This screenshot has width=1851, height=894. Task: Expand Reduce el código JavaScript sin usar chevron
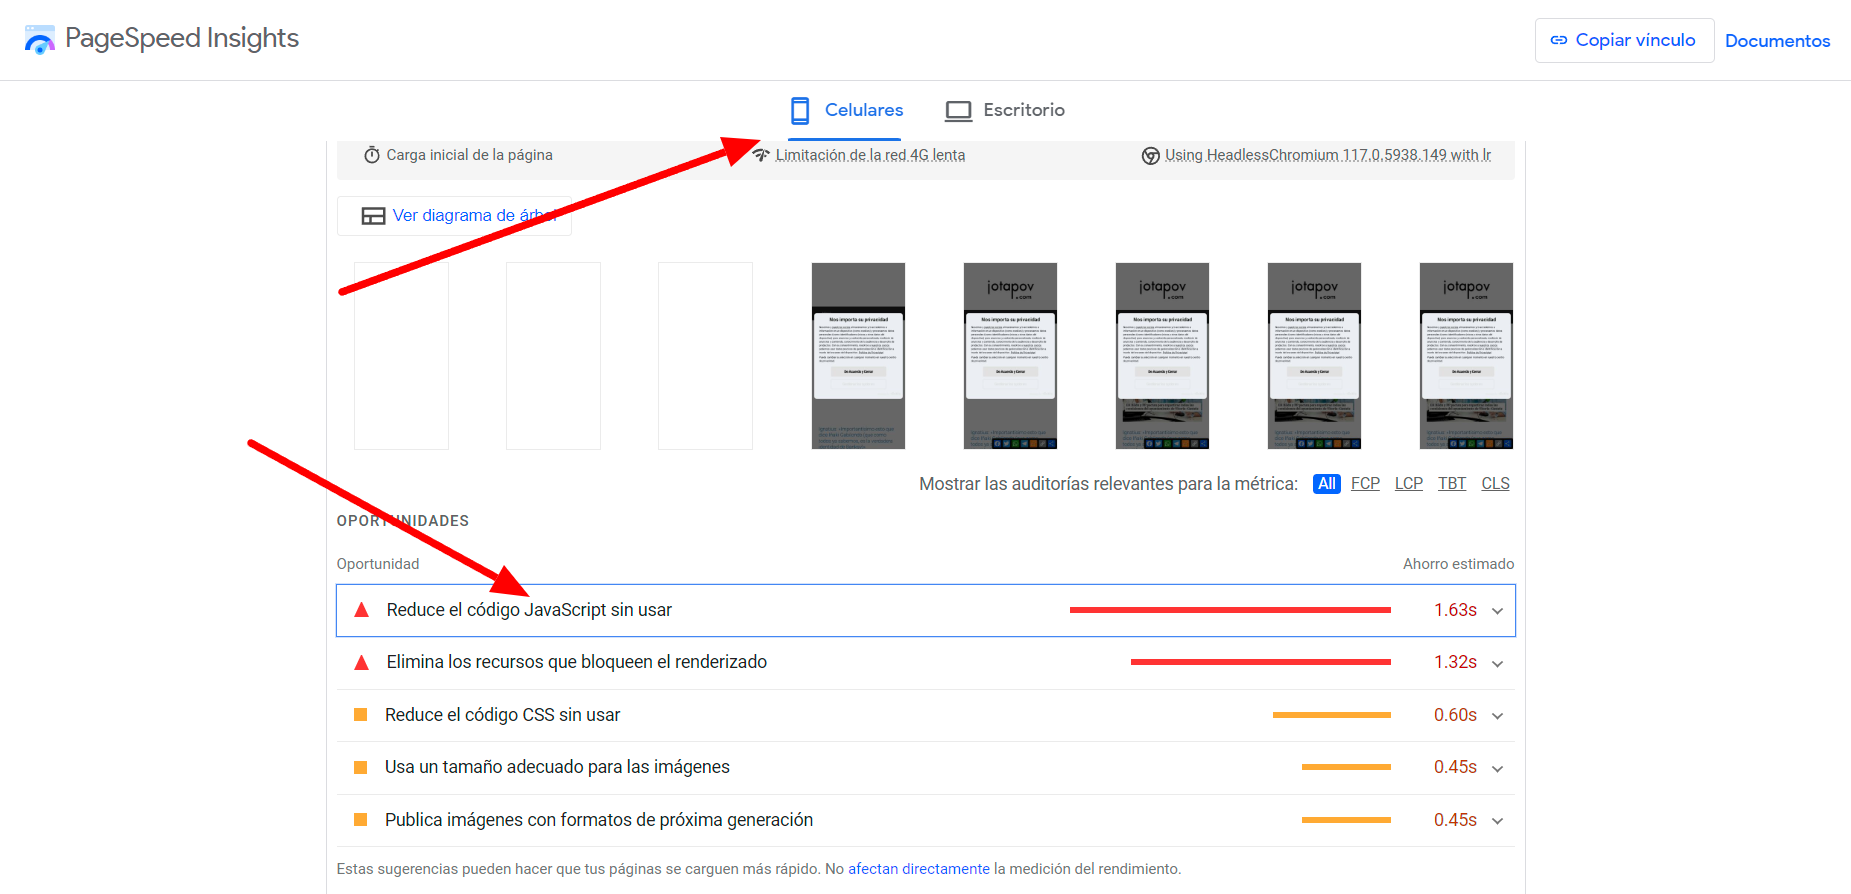[x=1497, y=611]
